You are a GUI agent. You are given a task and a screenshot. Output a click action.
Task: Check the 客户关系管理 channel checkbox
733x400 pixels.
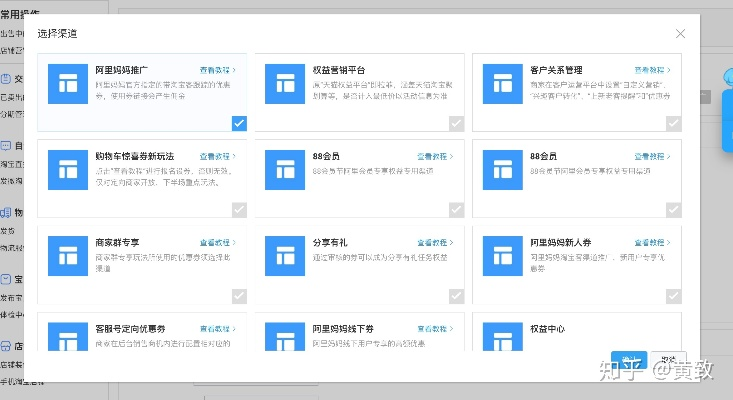pyautogui.click(x=674, y=123)
